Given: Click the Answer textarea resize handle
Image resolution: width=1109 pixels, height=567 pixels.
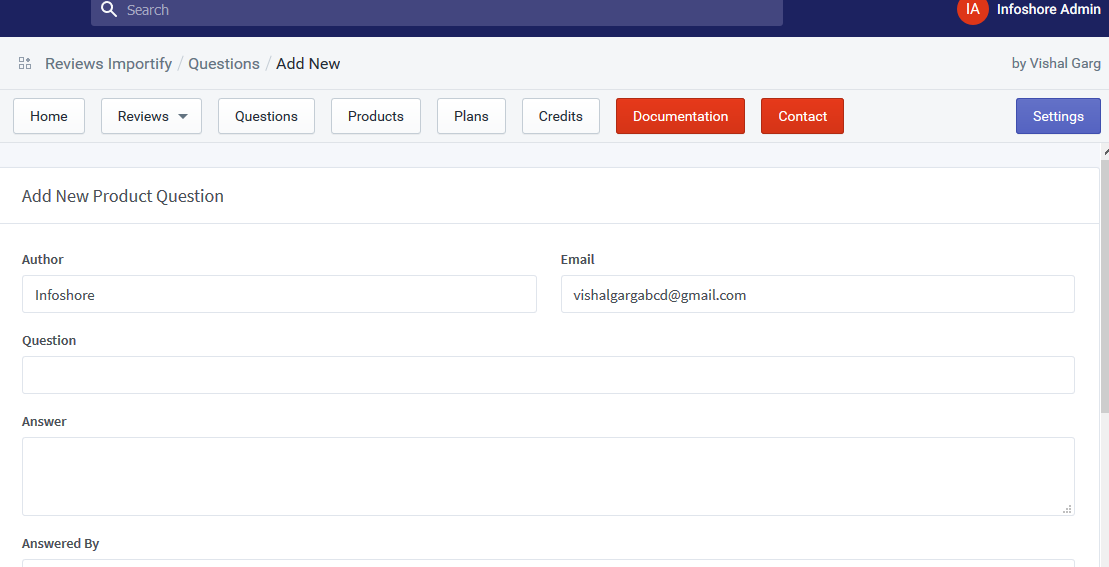Looking at the screenshot, I should click(1067, 508).
